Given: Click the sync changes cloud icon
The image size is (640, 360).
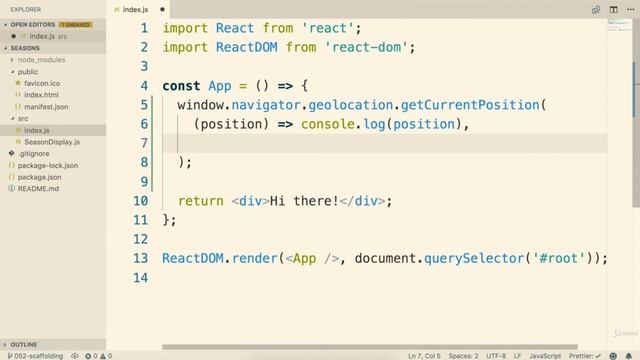Looking at the screenshot, I should pos(75,356).
